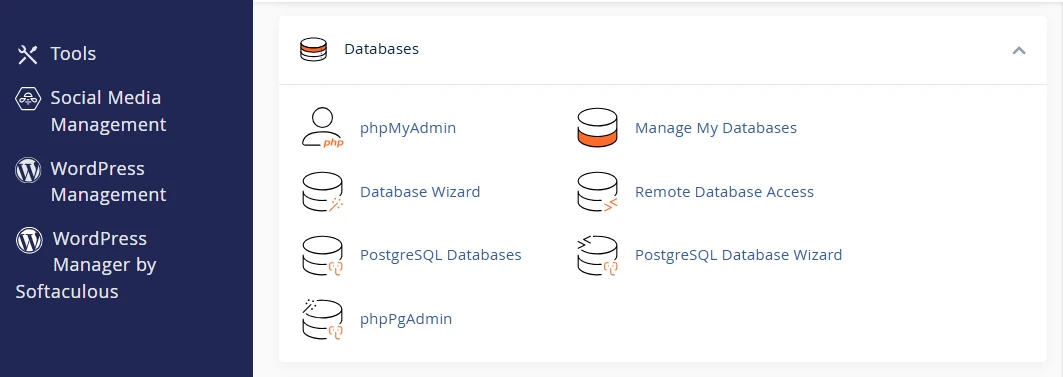The height and width of the screenshot is (377, 1063).
Task: Open the PostgreSQL Database Wizard icon
Action: click(597, 256)
